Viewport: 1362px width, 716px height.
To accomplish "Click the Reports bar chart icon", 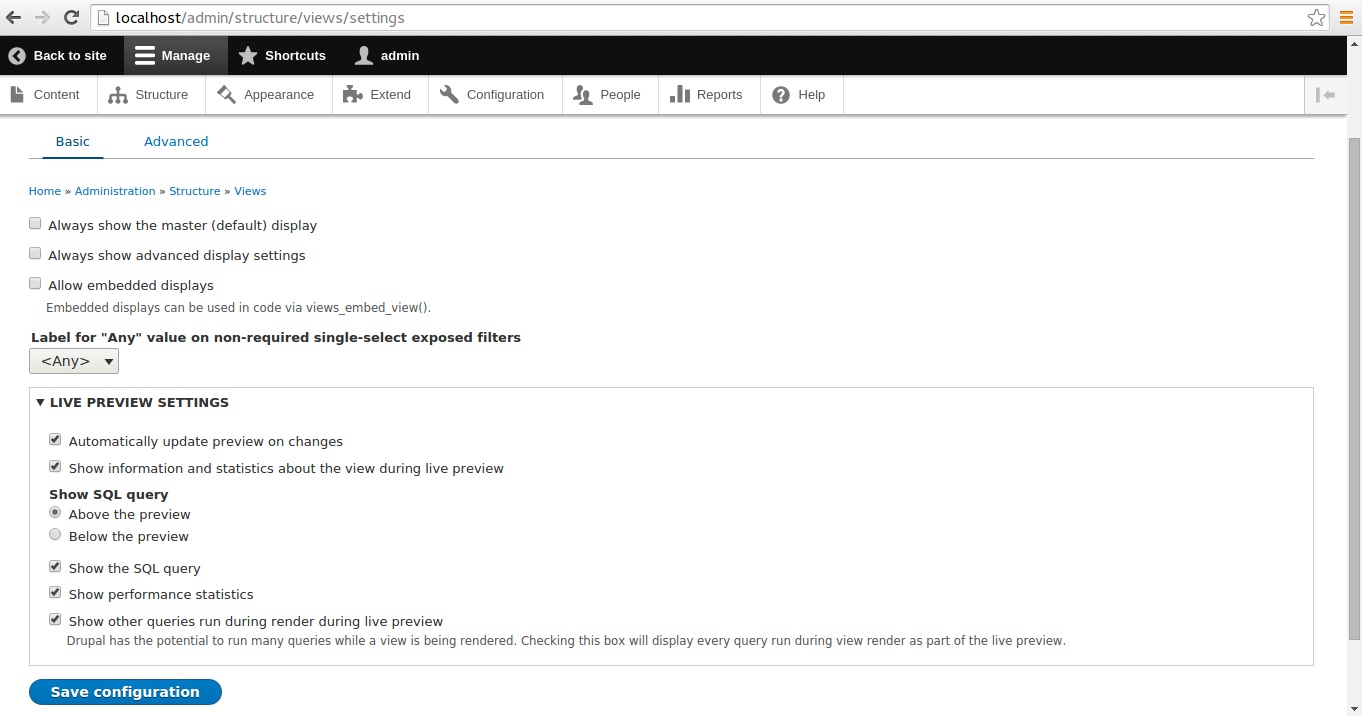I will (680, 94).
